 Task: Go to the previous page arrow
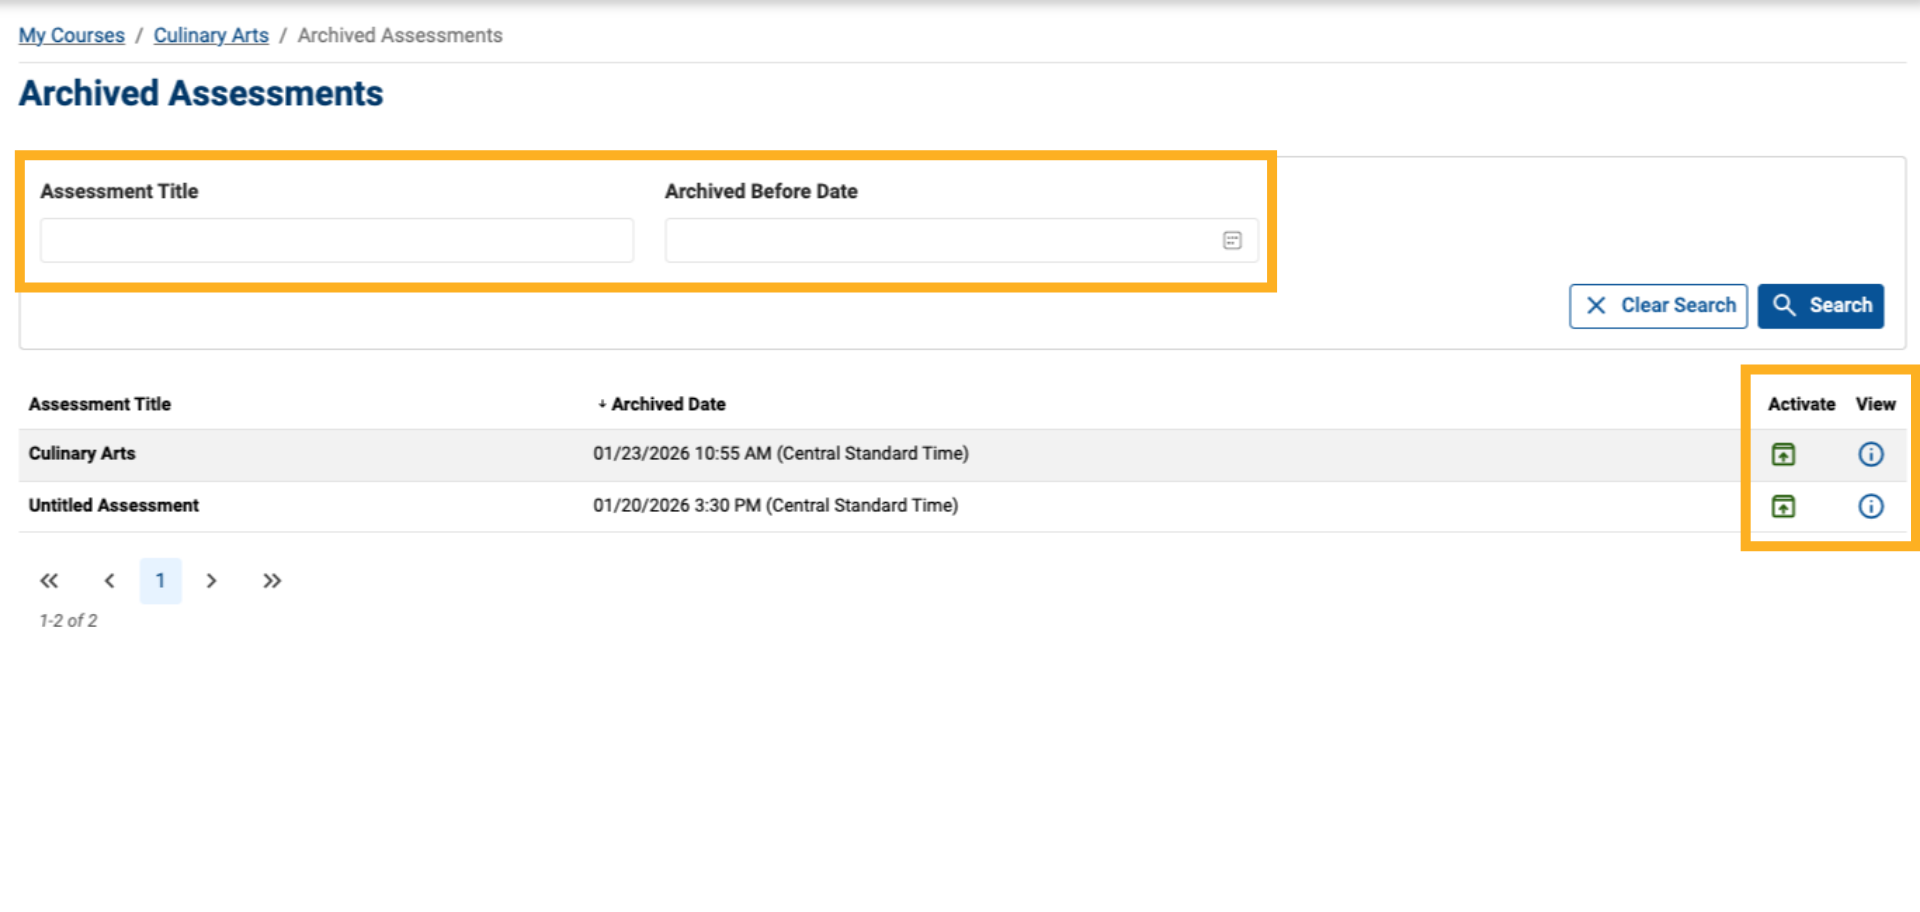click(x=110, y=580)
